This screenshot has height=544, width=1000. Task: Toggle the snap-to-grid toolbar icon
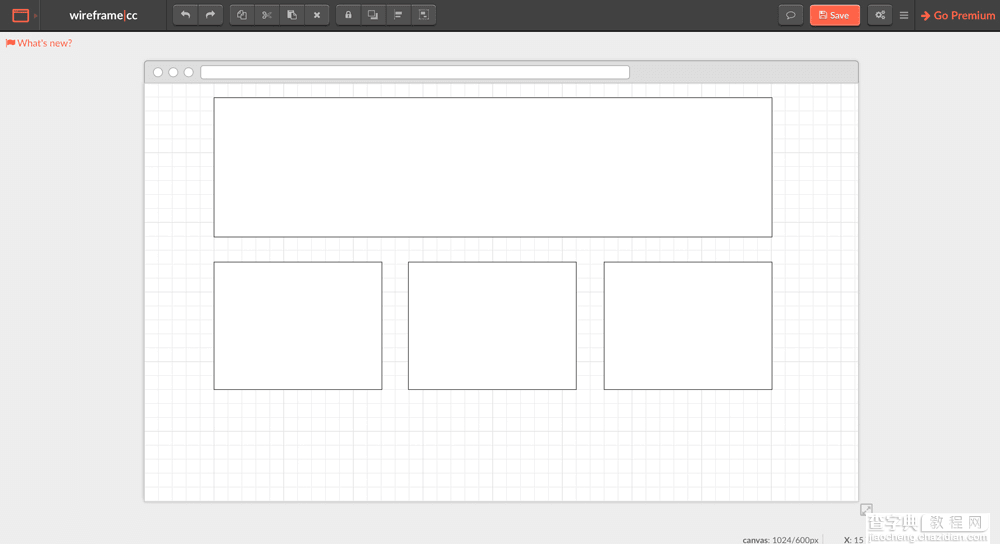[x=423, y=15]
